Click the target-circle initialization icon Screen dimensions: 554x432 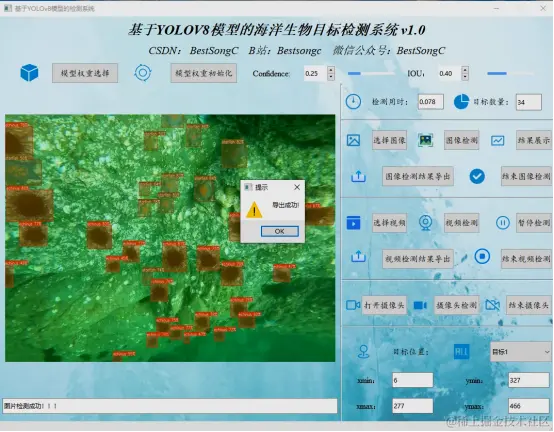point(143,73)
